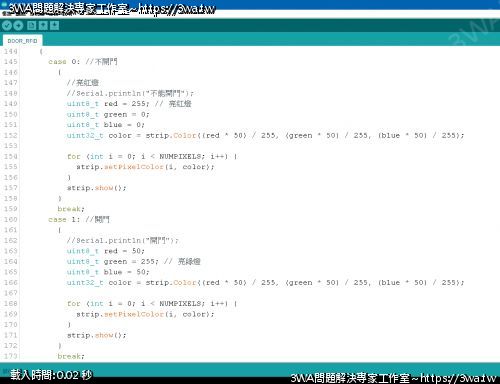This screenshot has height=384, width=500.
Task: Click 'uint8_t green = 255' on line 164
Action: tap(112, 261)
